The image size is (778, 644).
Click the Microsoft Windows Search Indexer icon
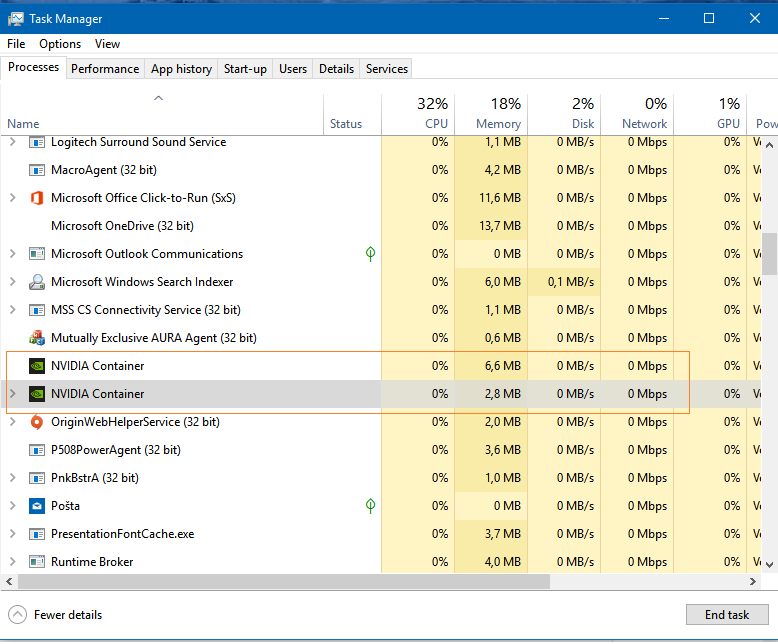coord(37,282)
